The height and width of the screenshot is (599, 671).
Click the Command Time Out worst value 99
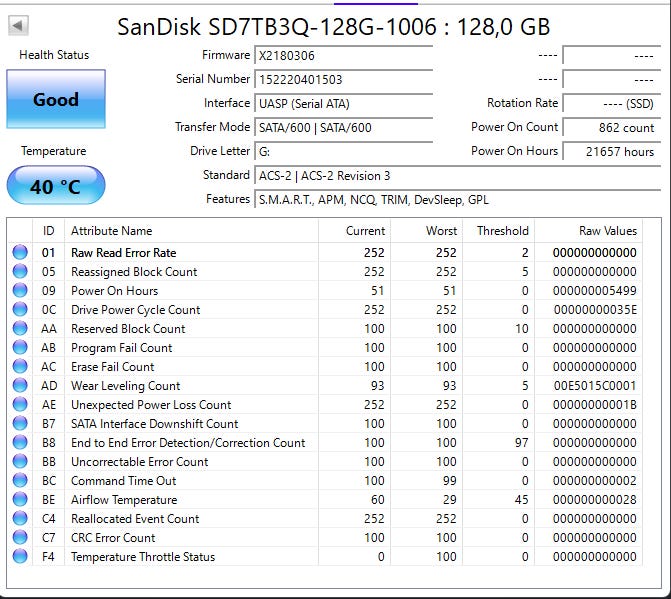click(x=449, y=480)
